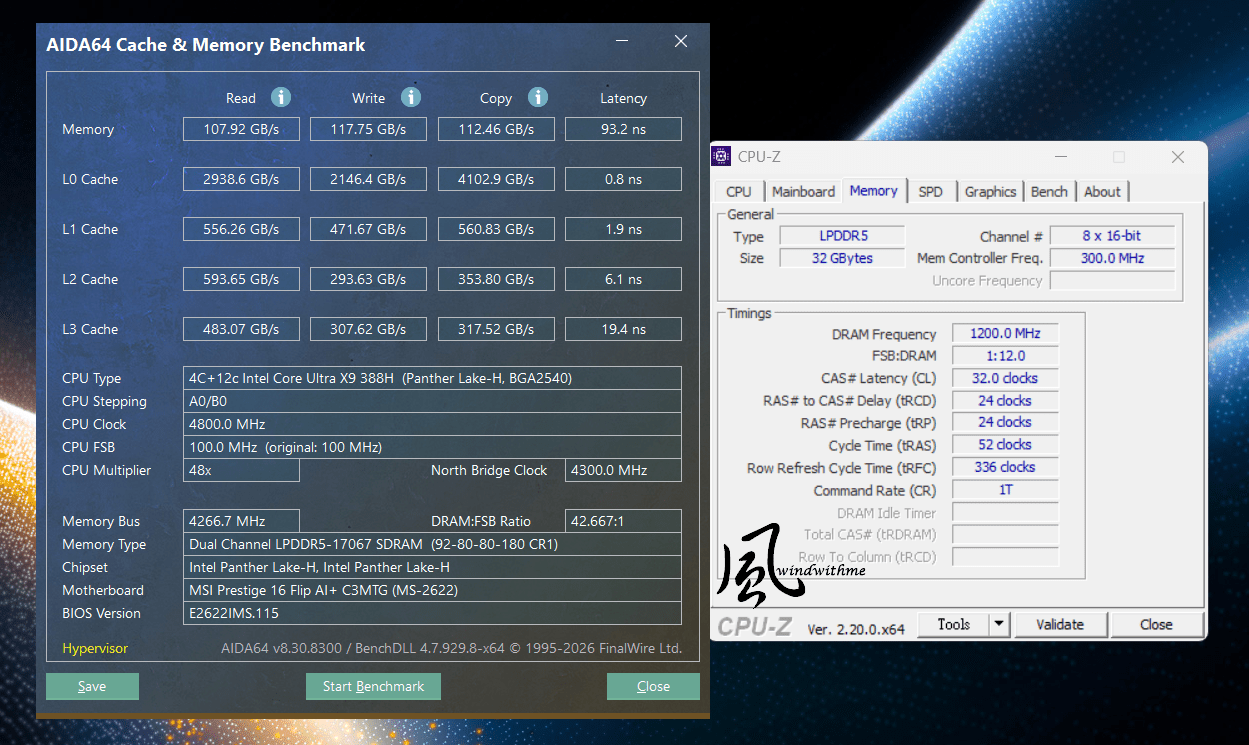Image resolution: width=1249 pixels, height=745 pixels.
Task: Close the AIDA64 benchmark window
Action: tap(681, 42)
